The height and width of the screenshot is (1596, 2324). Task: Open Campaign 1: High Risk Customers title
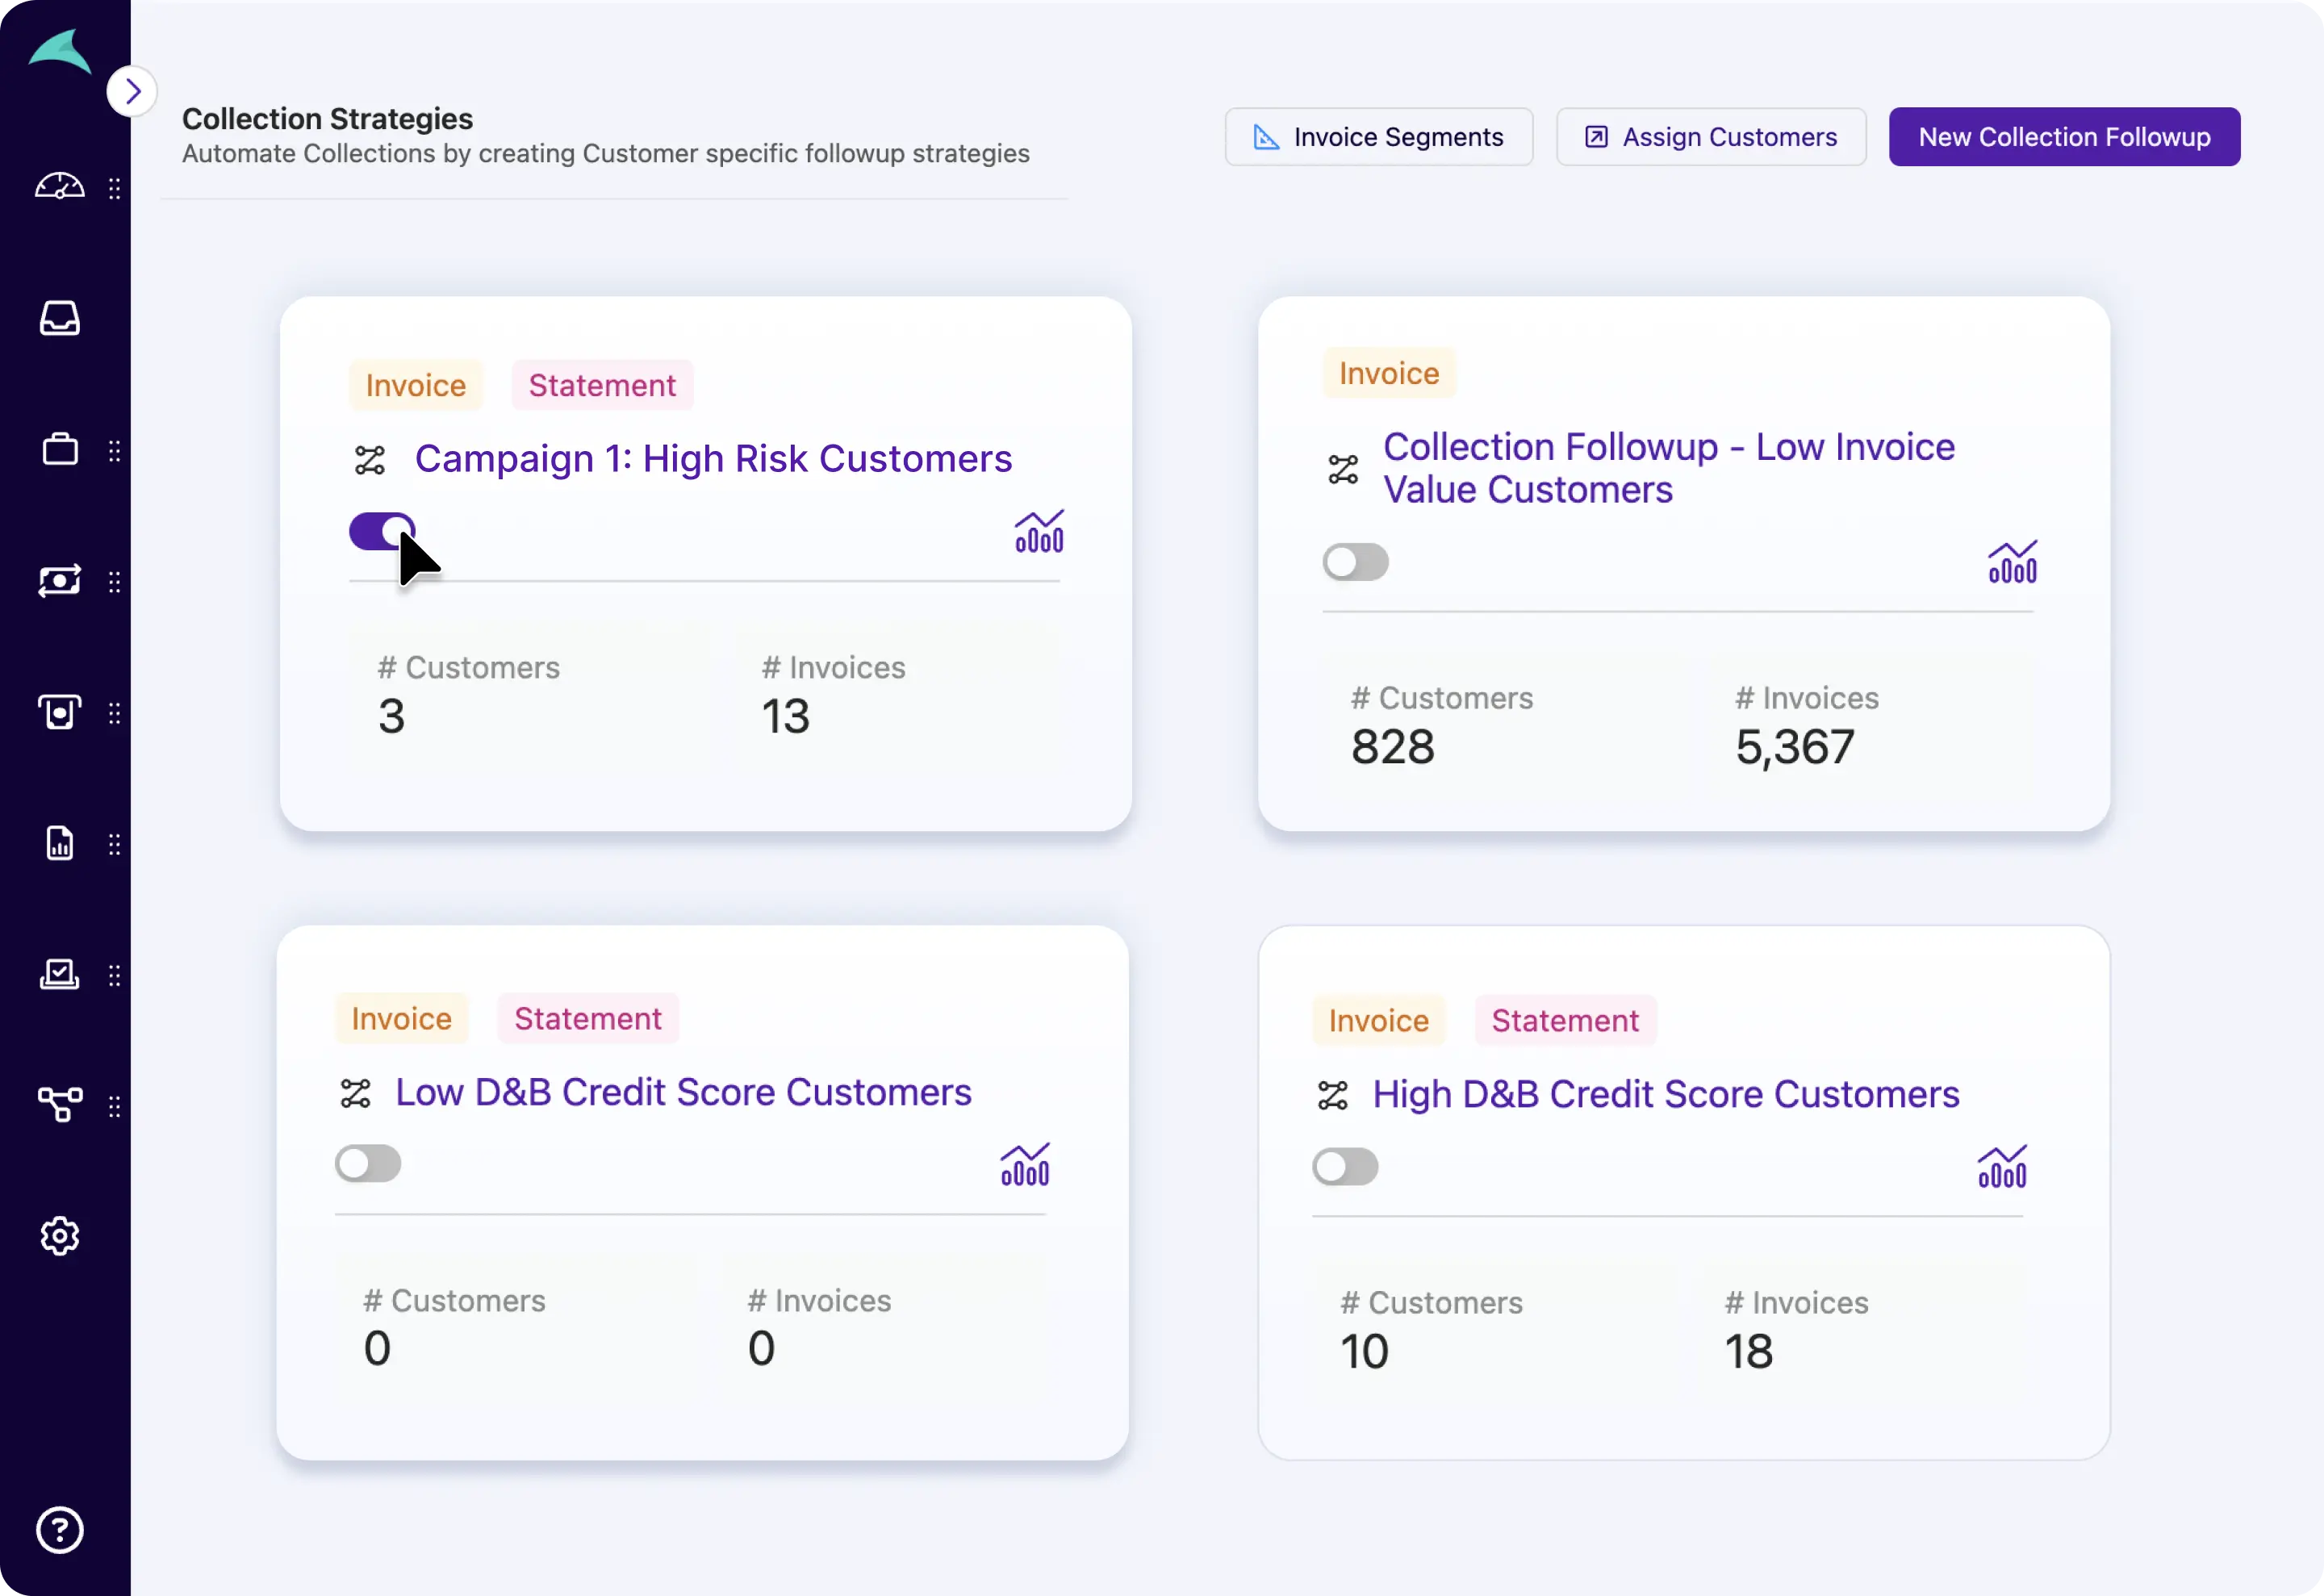click(x=713, y=459)
